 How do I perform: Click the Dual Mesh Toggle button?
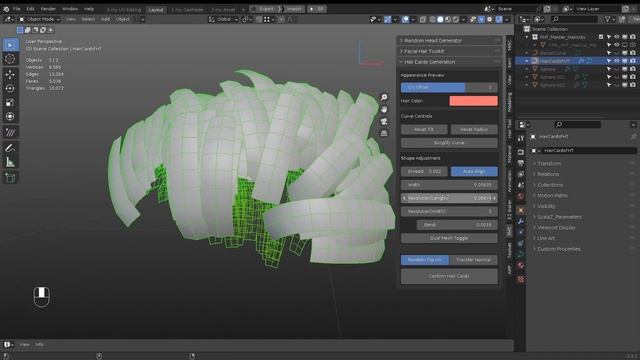click(449, 238)
